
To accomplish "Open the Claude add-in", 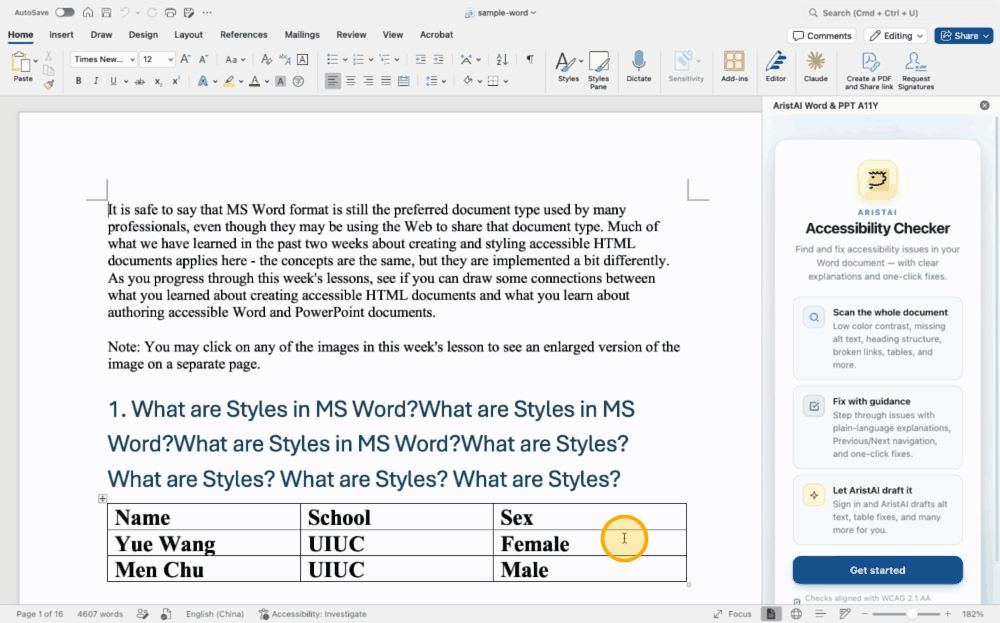I will point(815,67).
